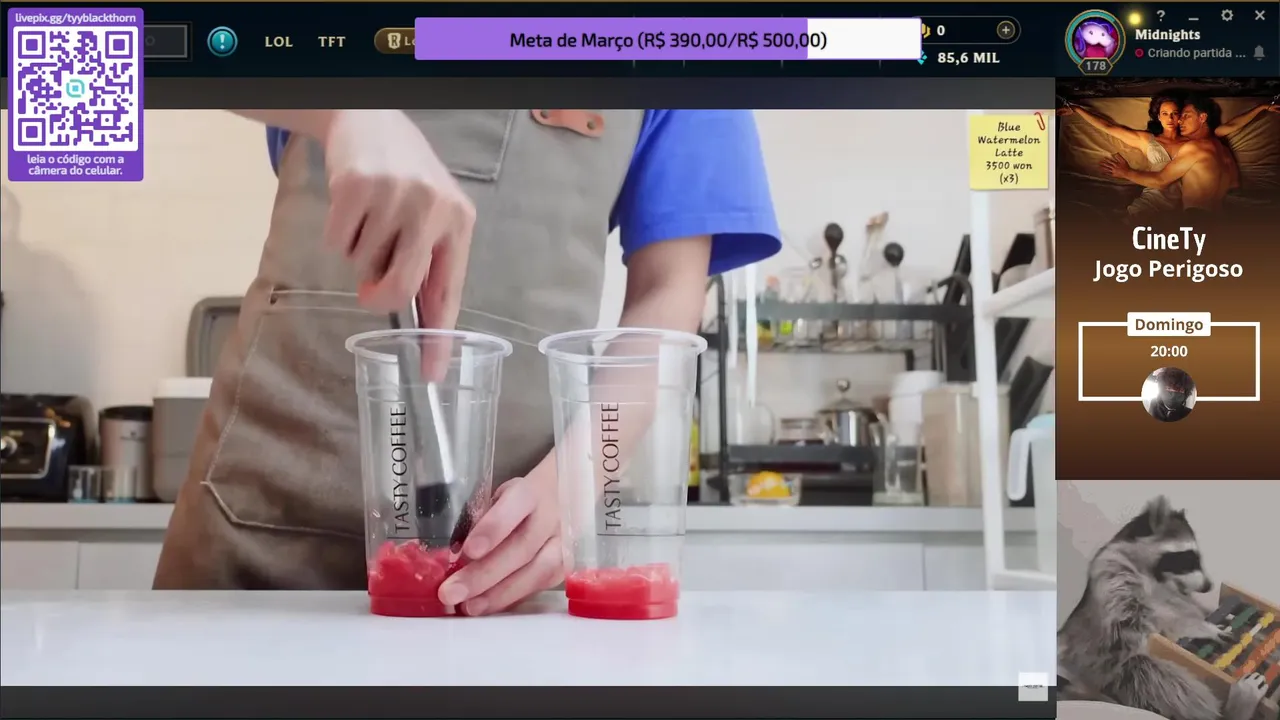This screenshot has width=1280, height=720.
Task: Click the level 178 badge
Action: pos(1095,66)
